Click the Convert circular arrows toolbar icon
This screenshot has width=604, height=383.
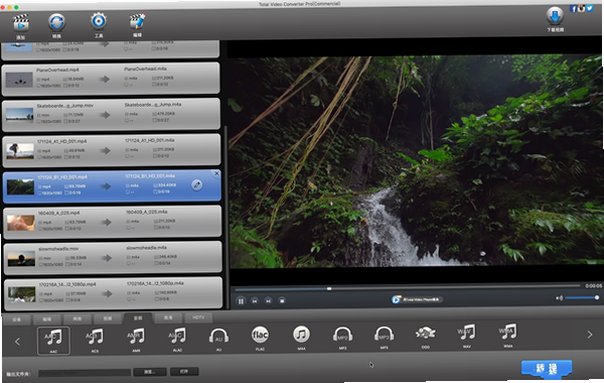tap(57, 22)
